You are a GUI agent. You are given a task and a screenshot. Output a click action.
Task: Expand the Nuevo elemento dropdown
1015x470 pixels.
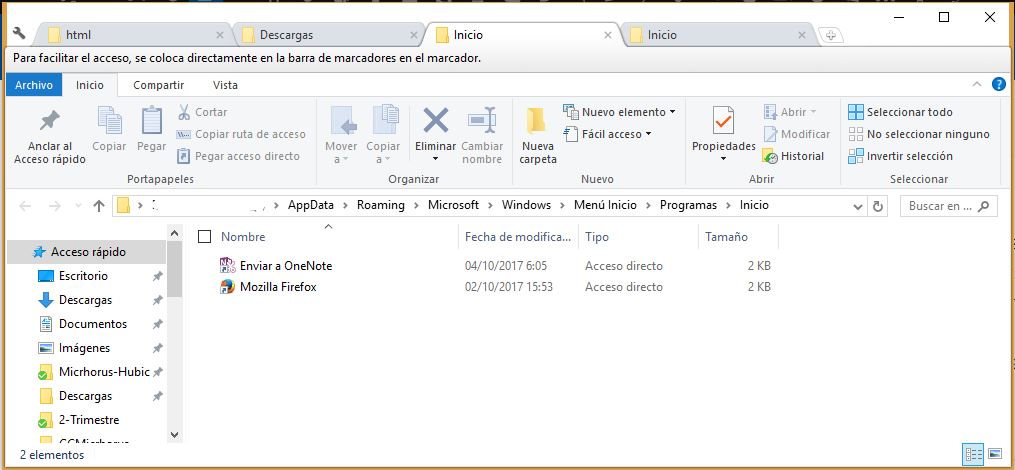pyautogui.click(x=672, y=112)
